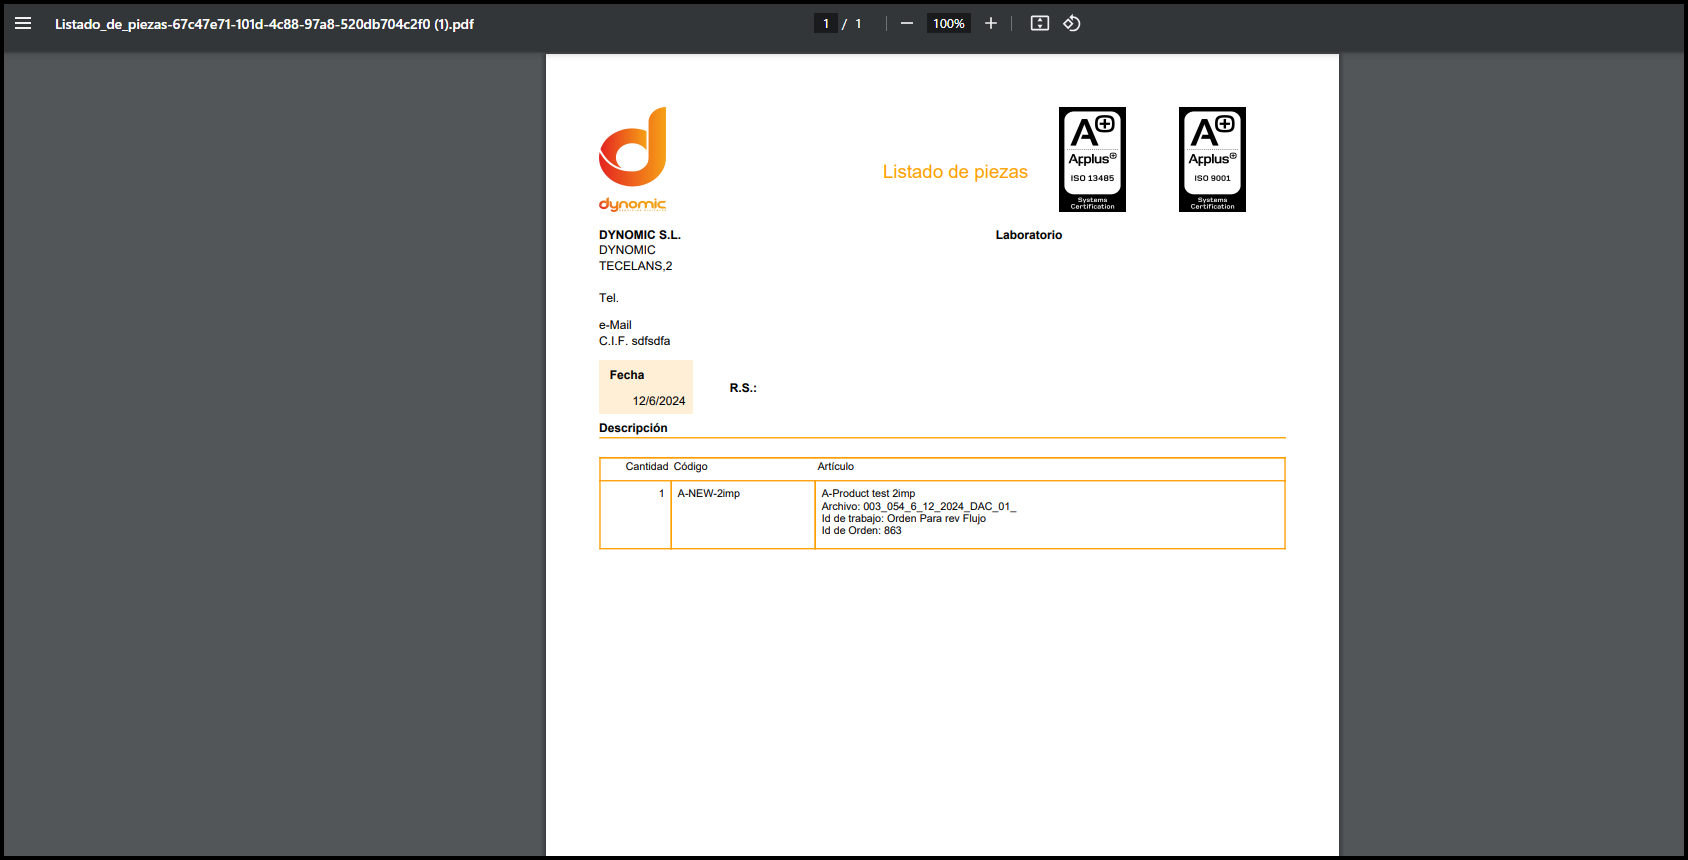Click the date value 12/6/2024
The width and height of the screenshot is (1688, 860).
pos(659,401)
